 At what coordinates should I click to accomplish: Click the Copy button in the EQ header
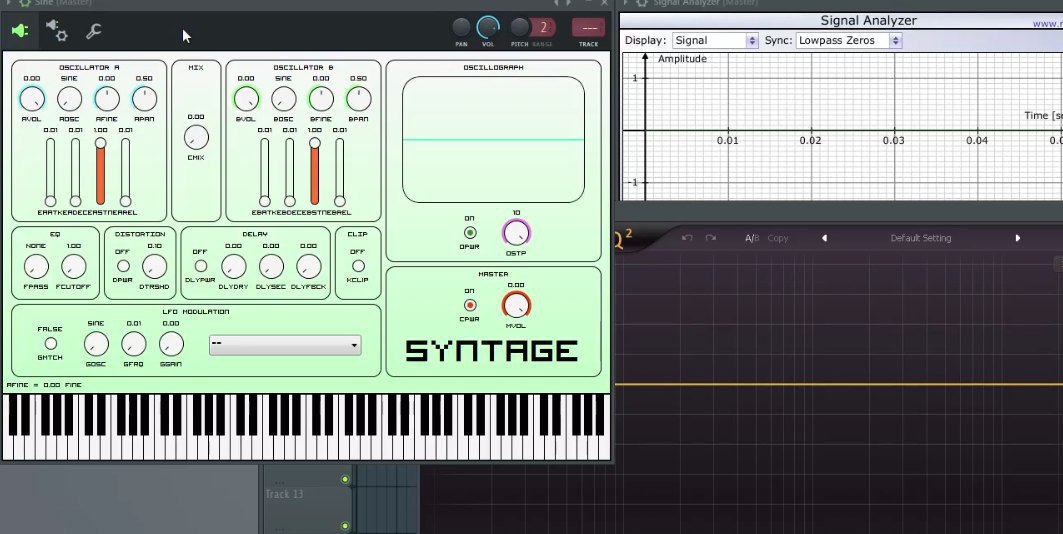(x=778, y=238)
